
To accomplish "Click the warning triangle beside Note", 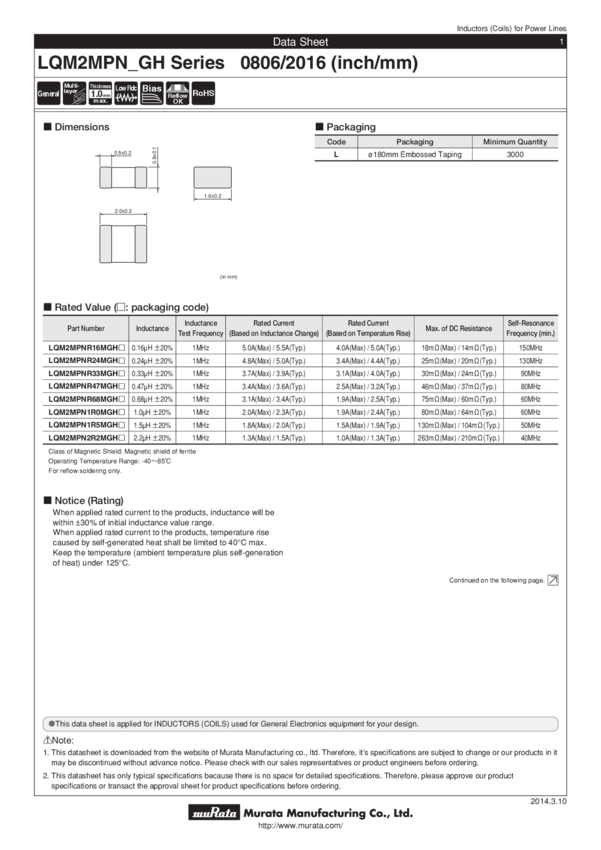I will tap(47, 740).
